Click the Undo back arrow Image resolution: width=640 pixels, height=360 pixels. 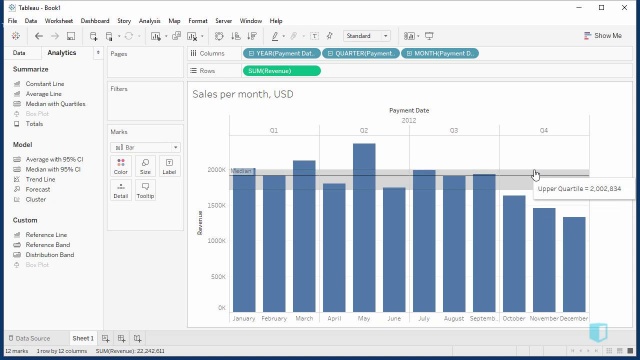pyautogui.click(x=39, y=36)
